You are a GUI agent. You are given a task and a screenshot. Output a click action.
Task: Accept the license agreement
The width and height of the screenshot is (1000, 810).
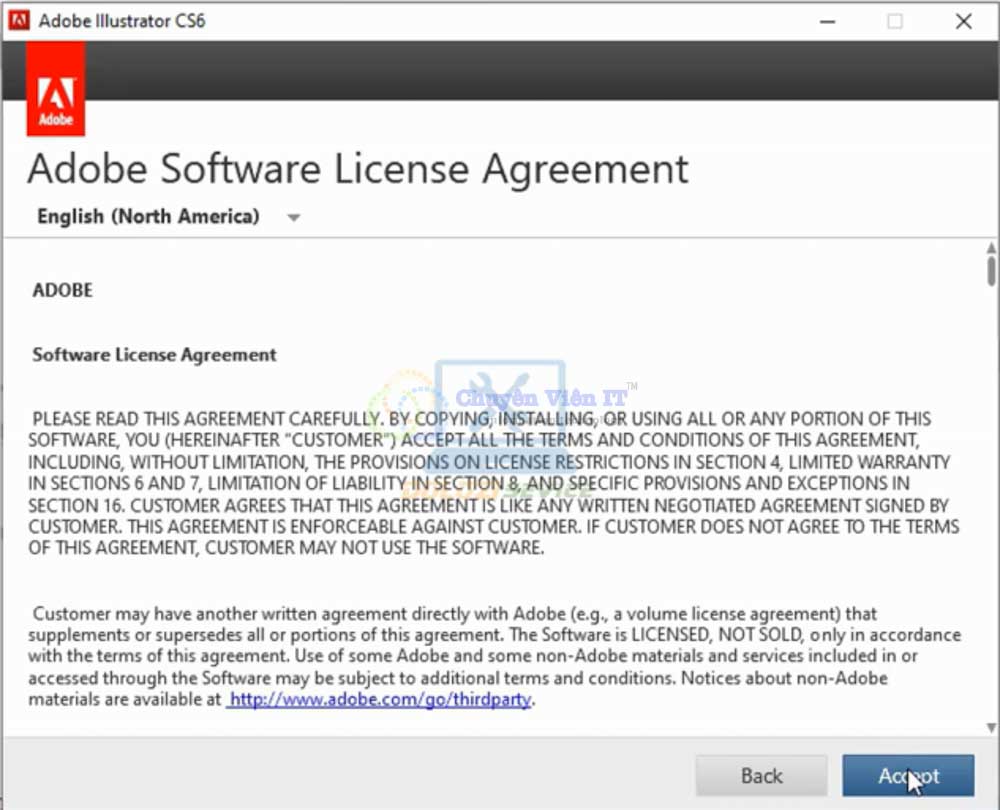coord(908,776)
